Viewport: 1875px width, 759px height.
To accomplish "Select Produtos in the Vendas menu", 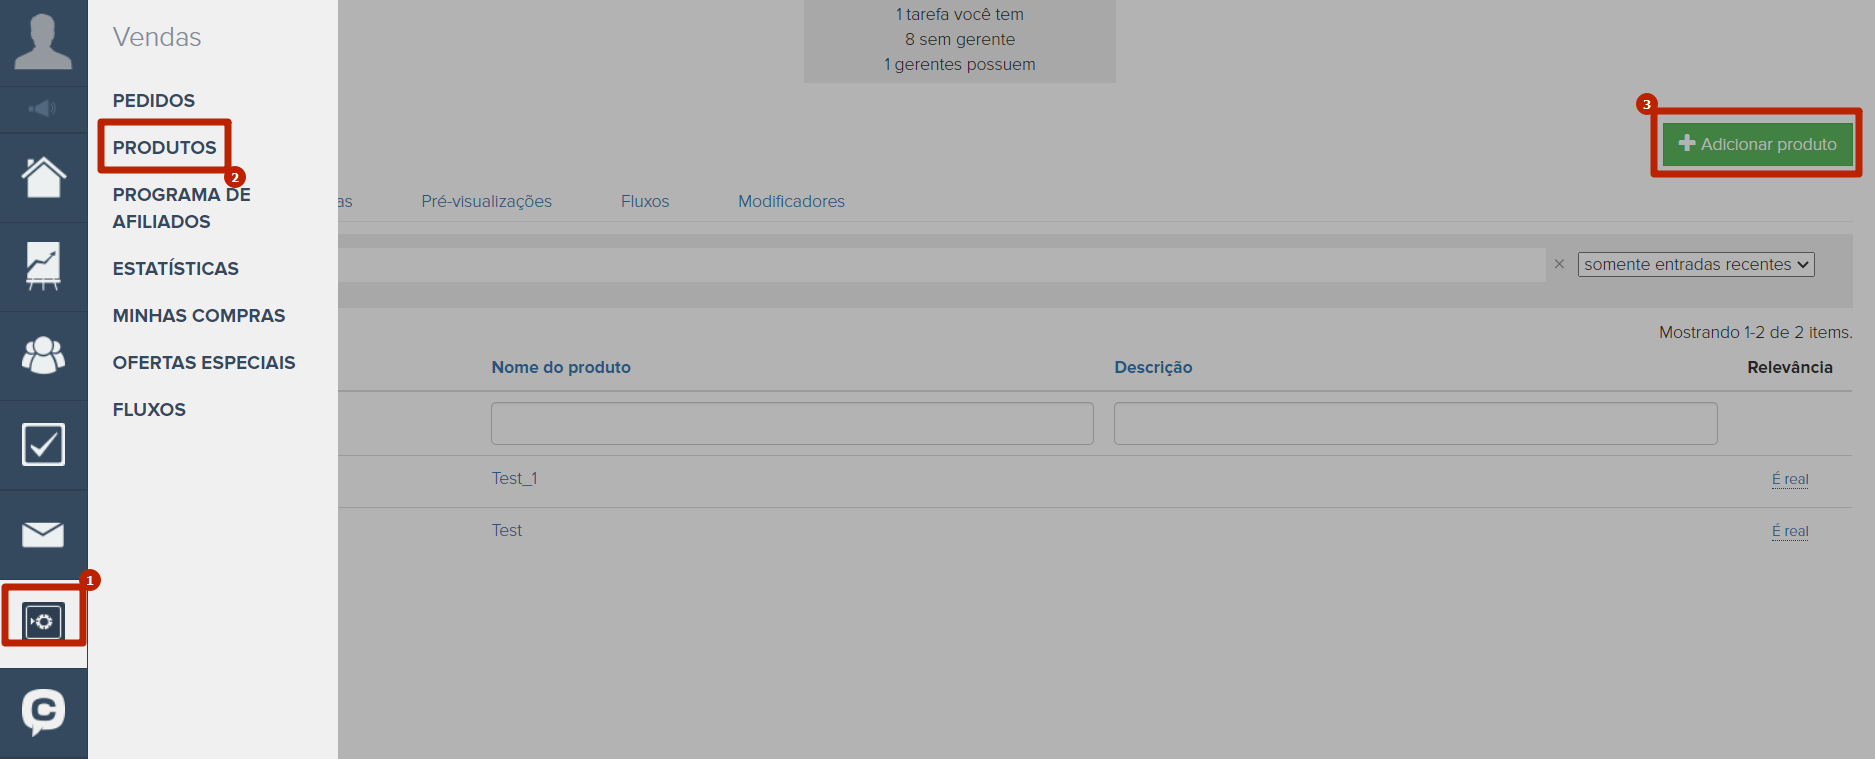I will [164, 148].
